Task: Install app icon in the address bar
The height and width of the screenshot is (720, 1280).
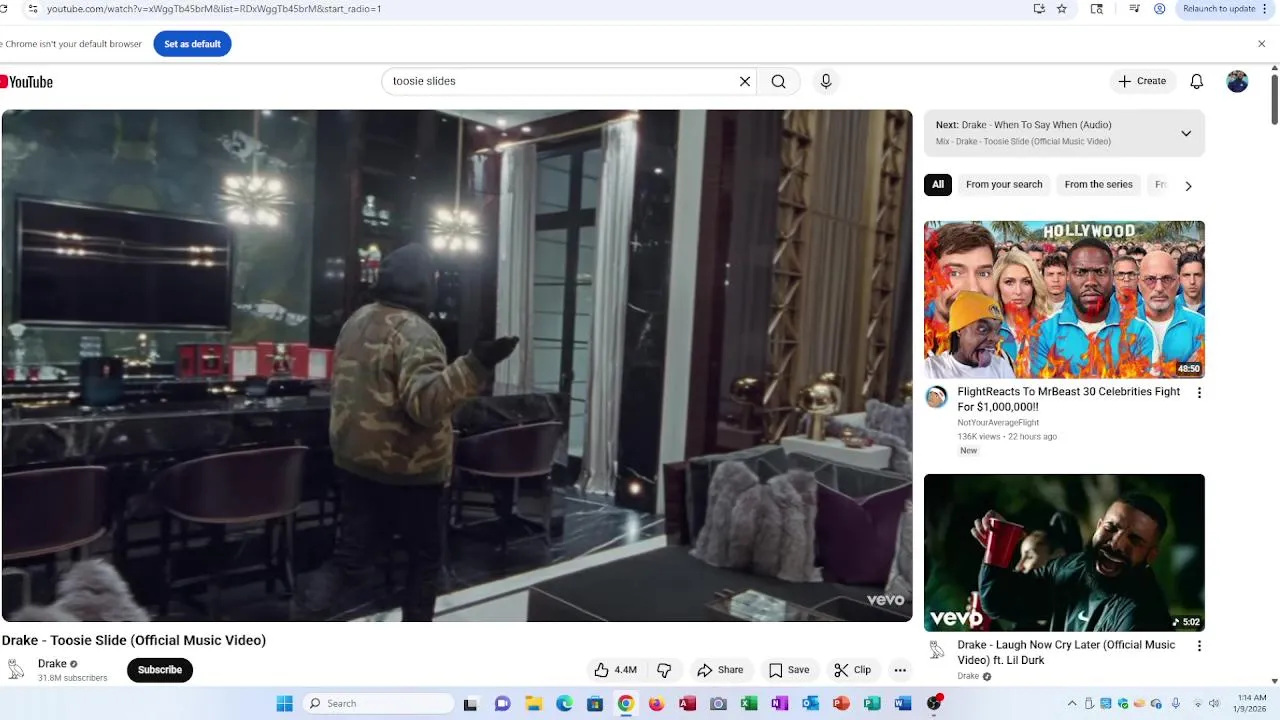Action: pyautogui.click(x=1039, y=9)
